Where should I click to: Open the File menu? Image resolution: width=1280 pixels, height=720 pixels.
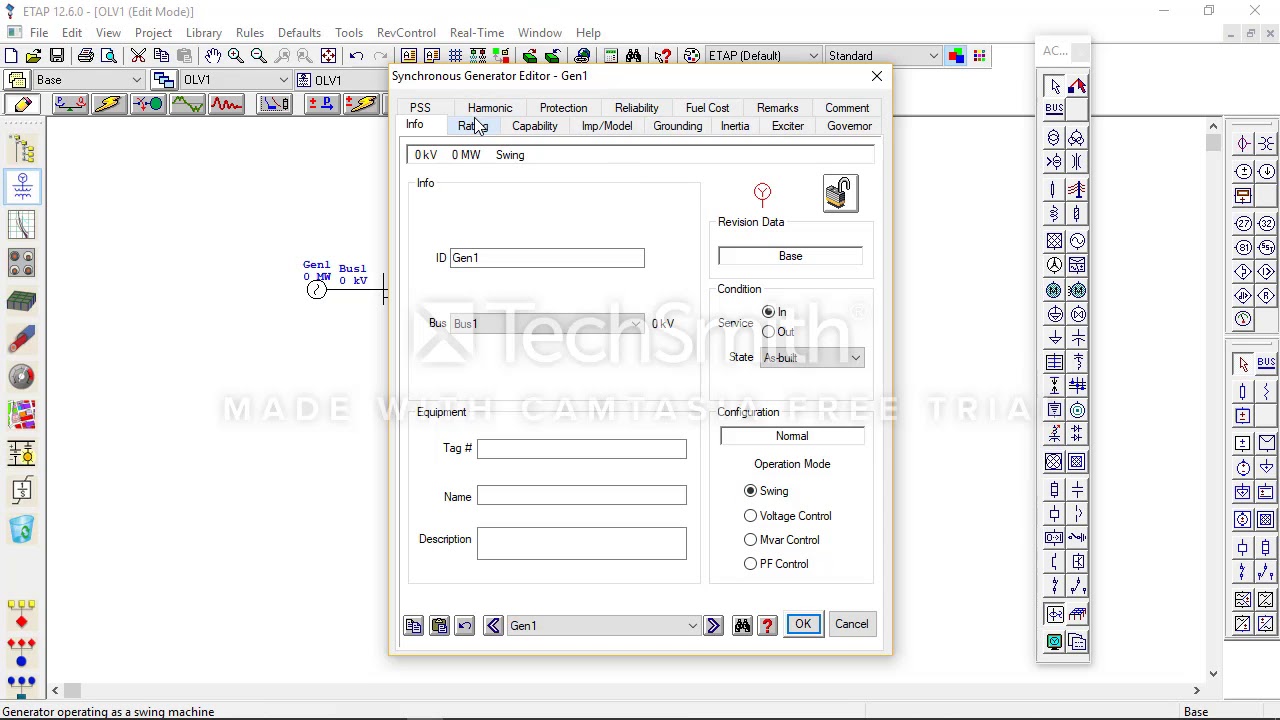click(39, 33)
